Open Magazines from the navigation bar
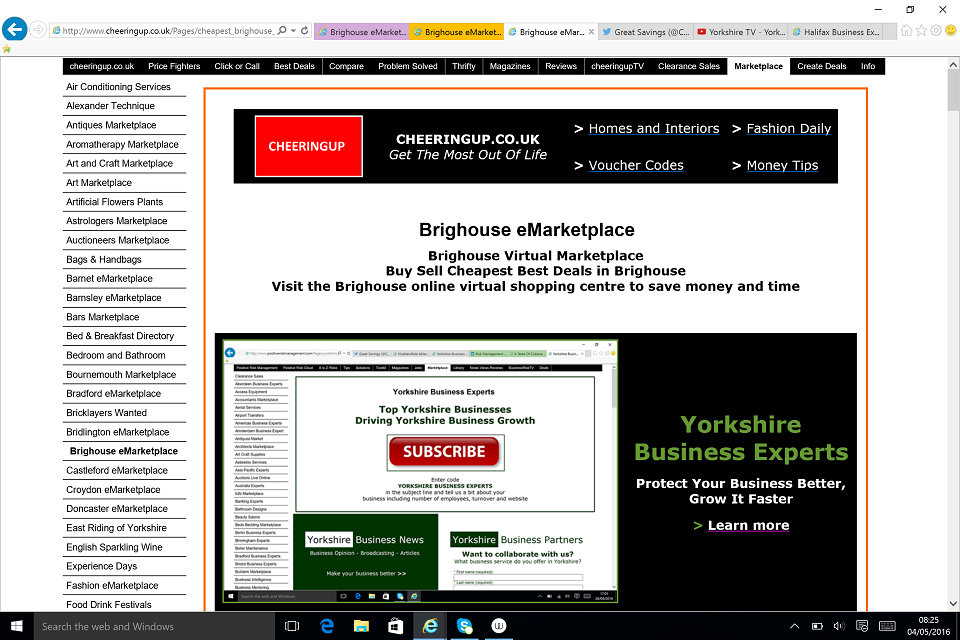 (510, 66)
